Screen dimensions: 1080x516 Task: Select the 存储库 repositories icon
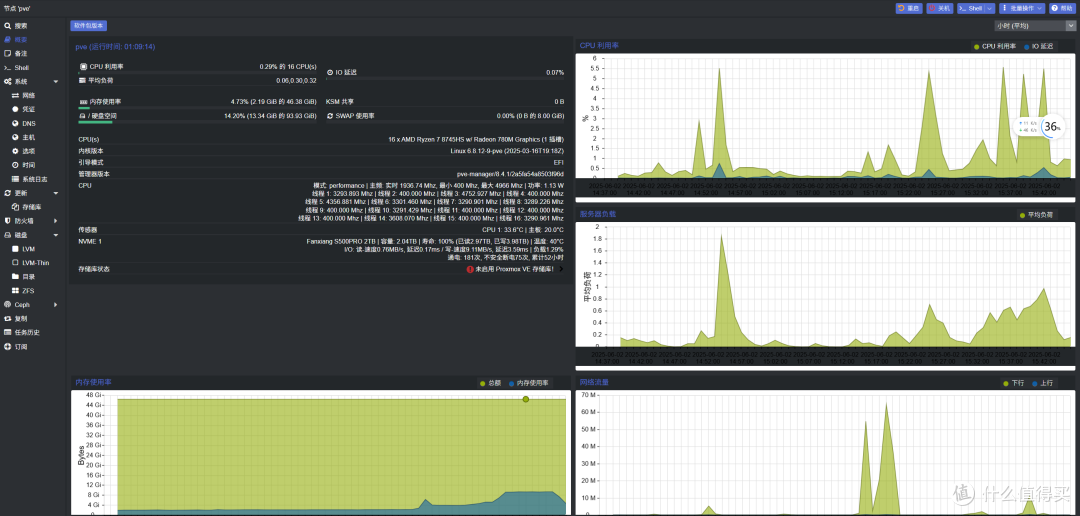[15, 207]
